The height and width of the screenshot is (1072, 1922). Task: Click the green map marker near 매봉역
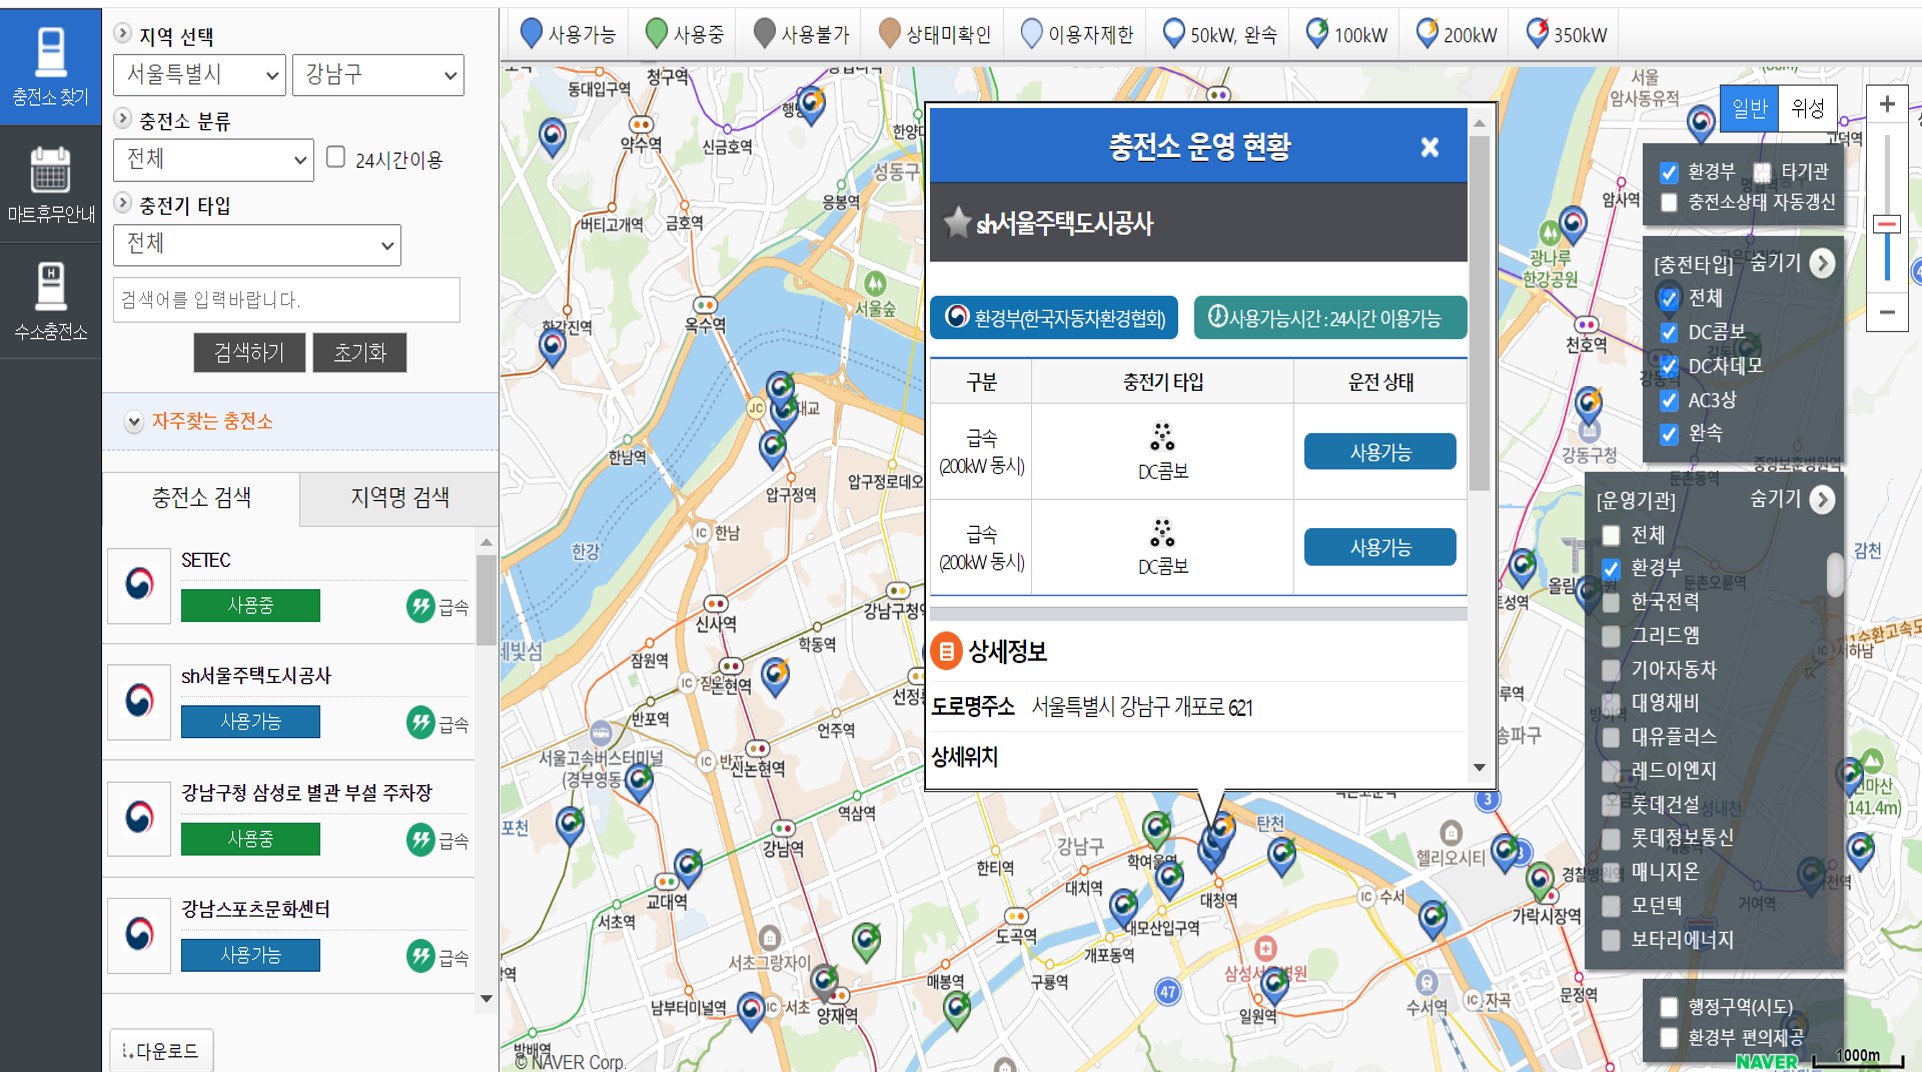pos(957,1011)
